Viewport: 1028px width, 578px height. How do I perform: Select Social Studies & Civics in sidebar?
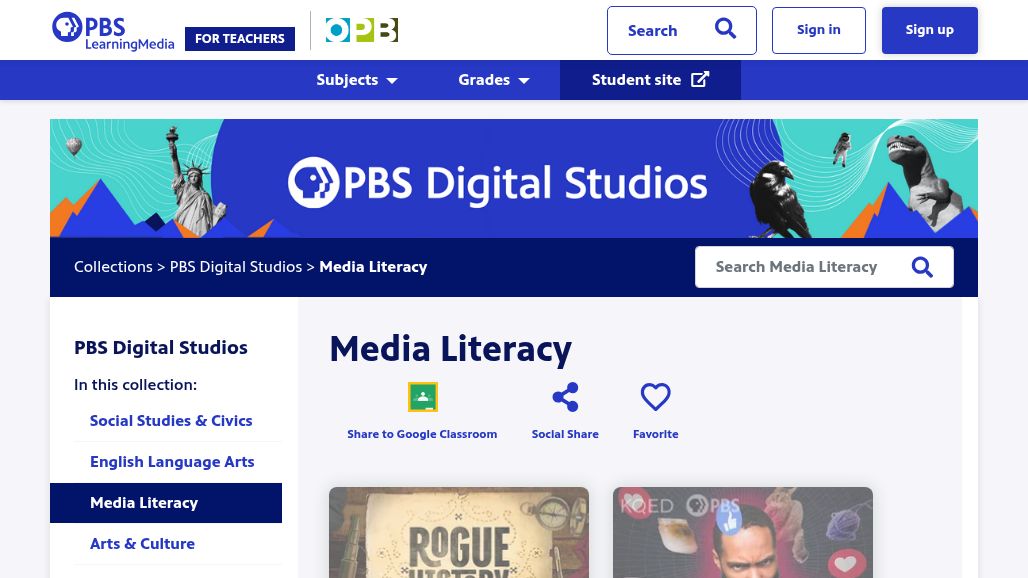coord(171,421)
